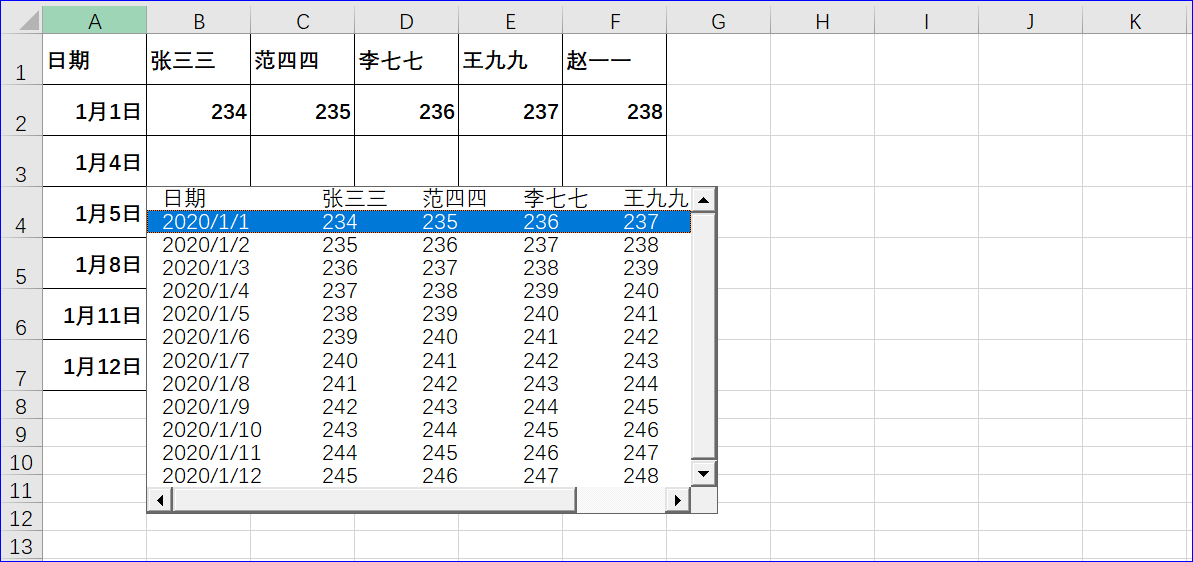
Task: Select column K header
Action: [1134, 22]
